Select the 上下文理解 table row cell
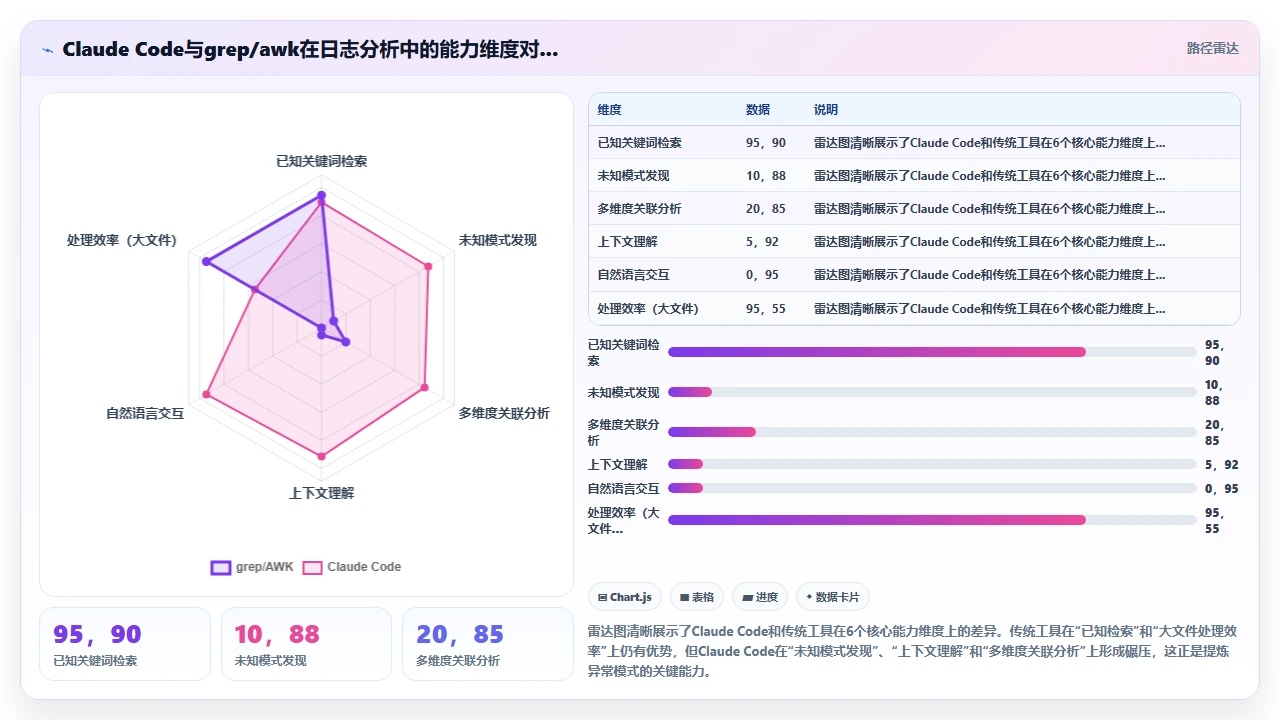1280x720 pixels. tap(627, 242)
